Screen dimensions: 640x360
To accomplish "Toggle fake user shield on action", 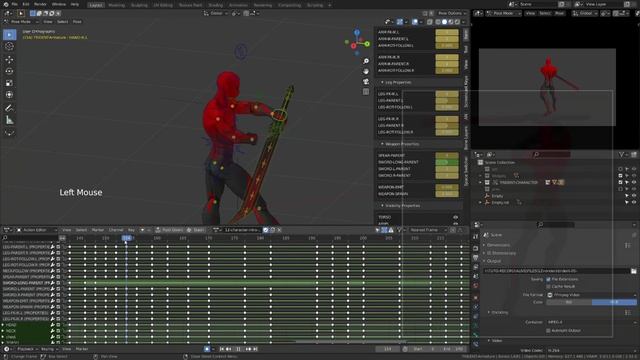I will (266, 230).
